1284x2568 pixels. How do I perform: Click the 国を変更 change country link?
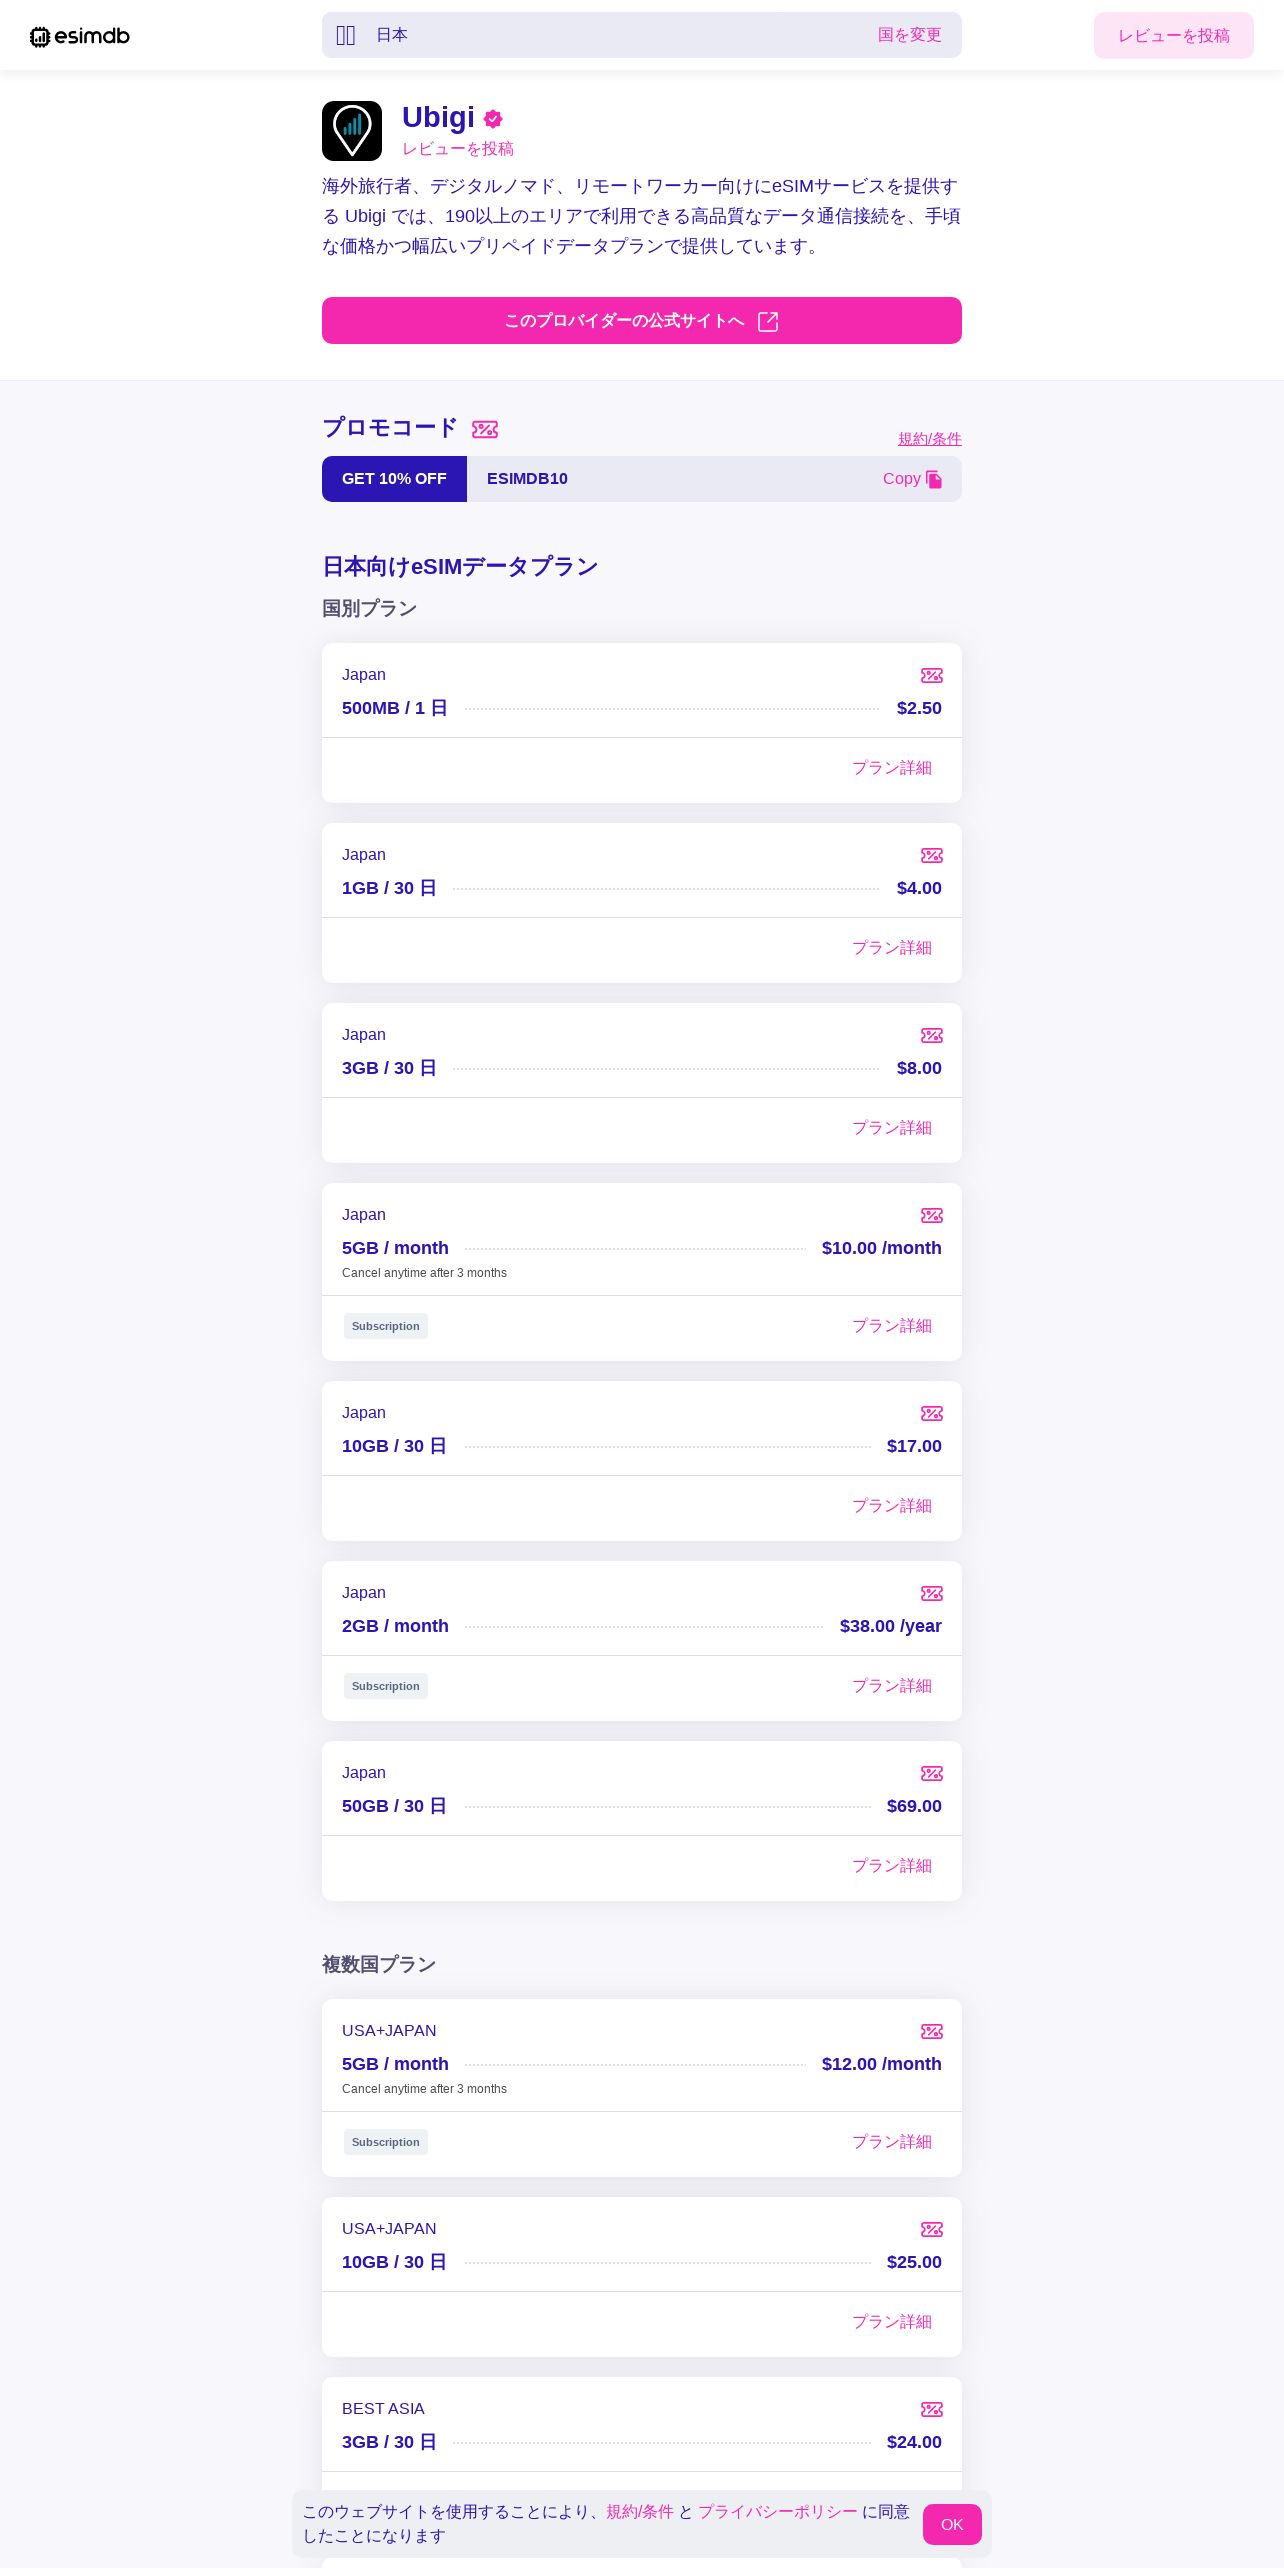tap(909, 35)
